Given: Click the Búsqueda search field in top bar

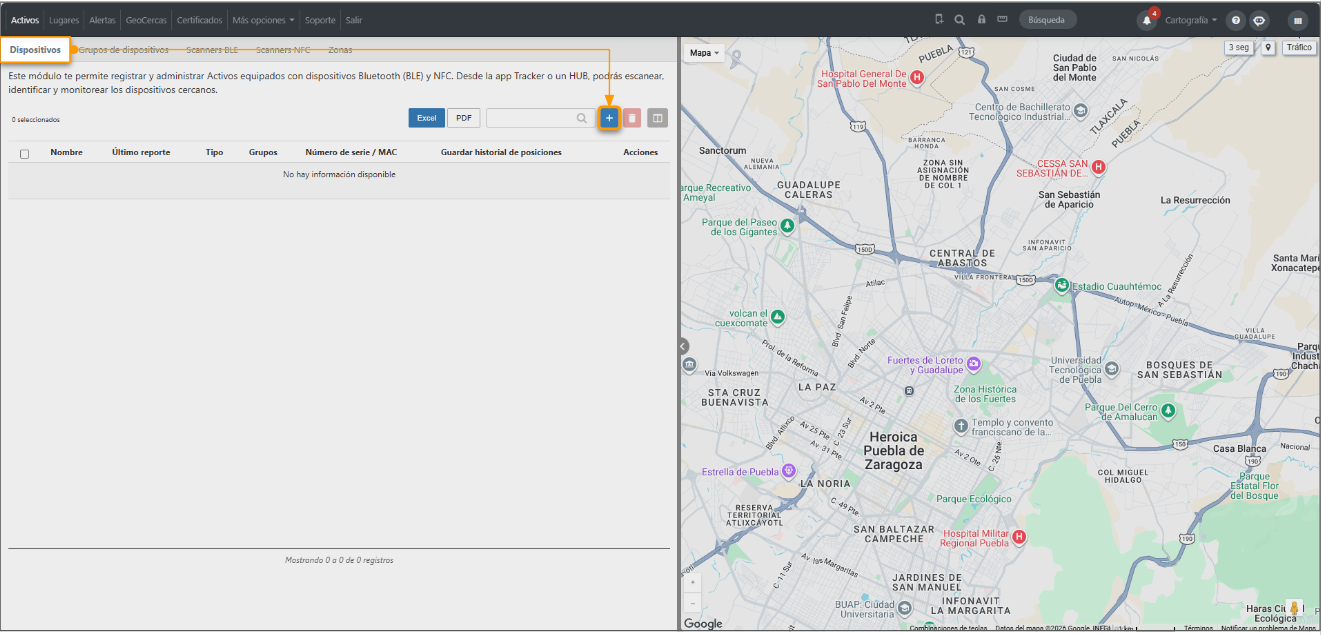Looking at the screenshot, I should coord(1048,20).
